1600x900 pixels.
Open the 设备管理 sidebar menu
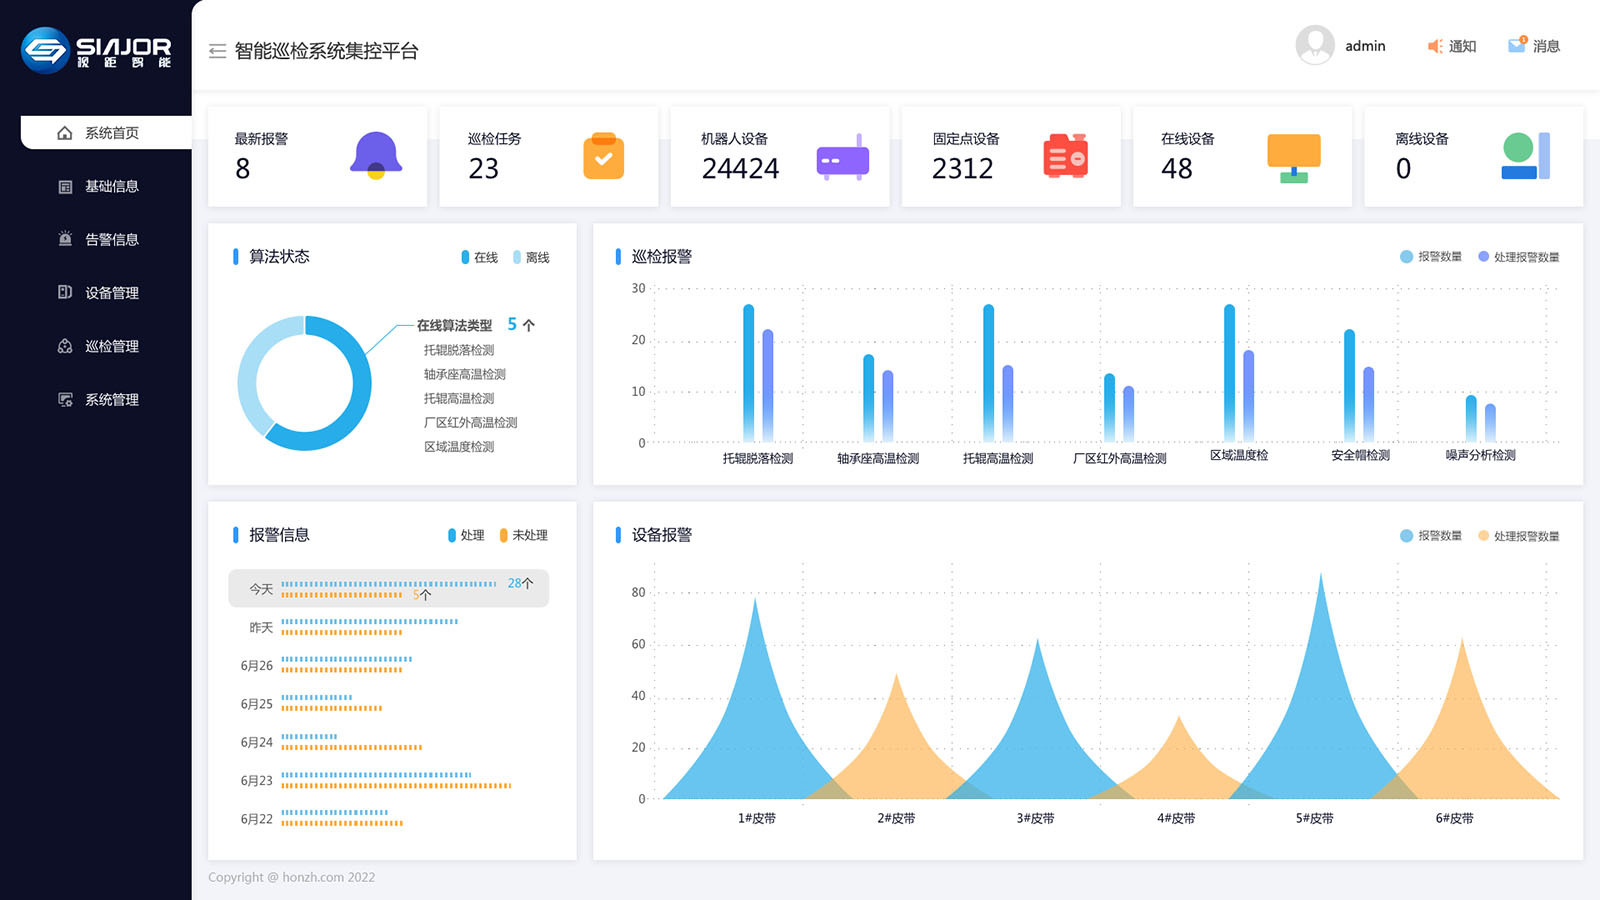click(110, 292)
